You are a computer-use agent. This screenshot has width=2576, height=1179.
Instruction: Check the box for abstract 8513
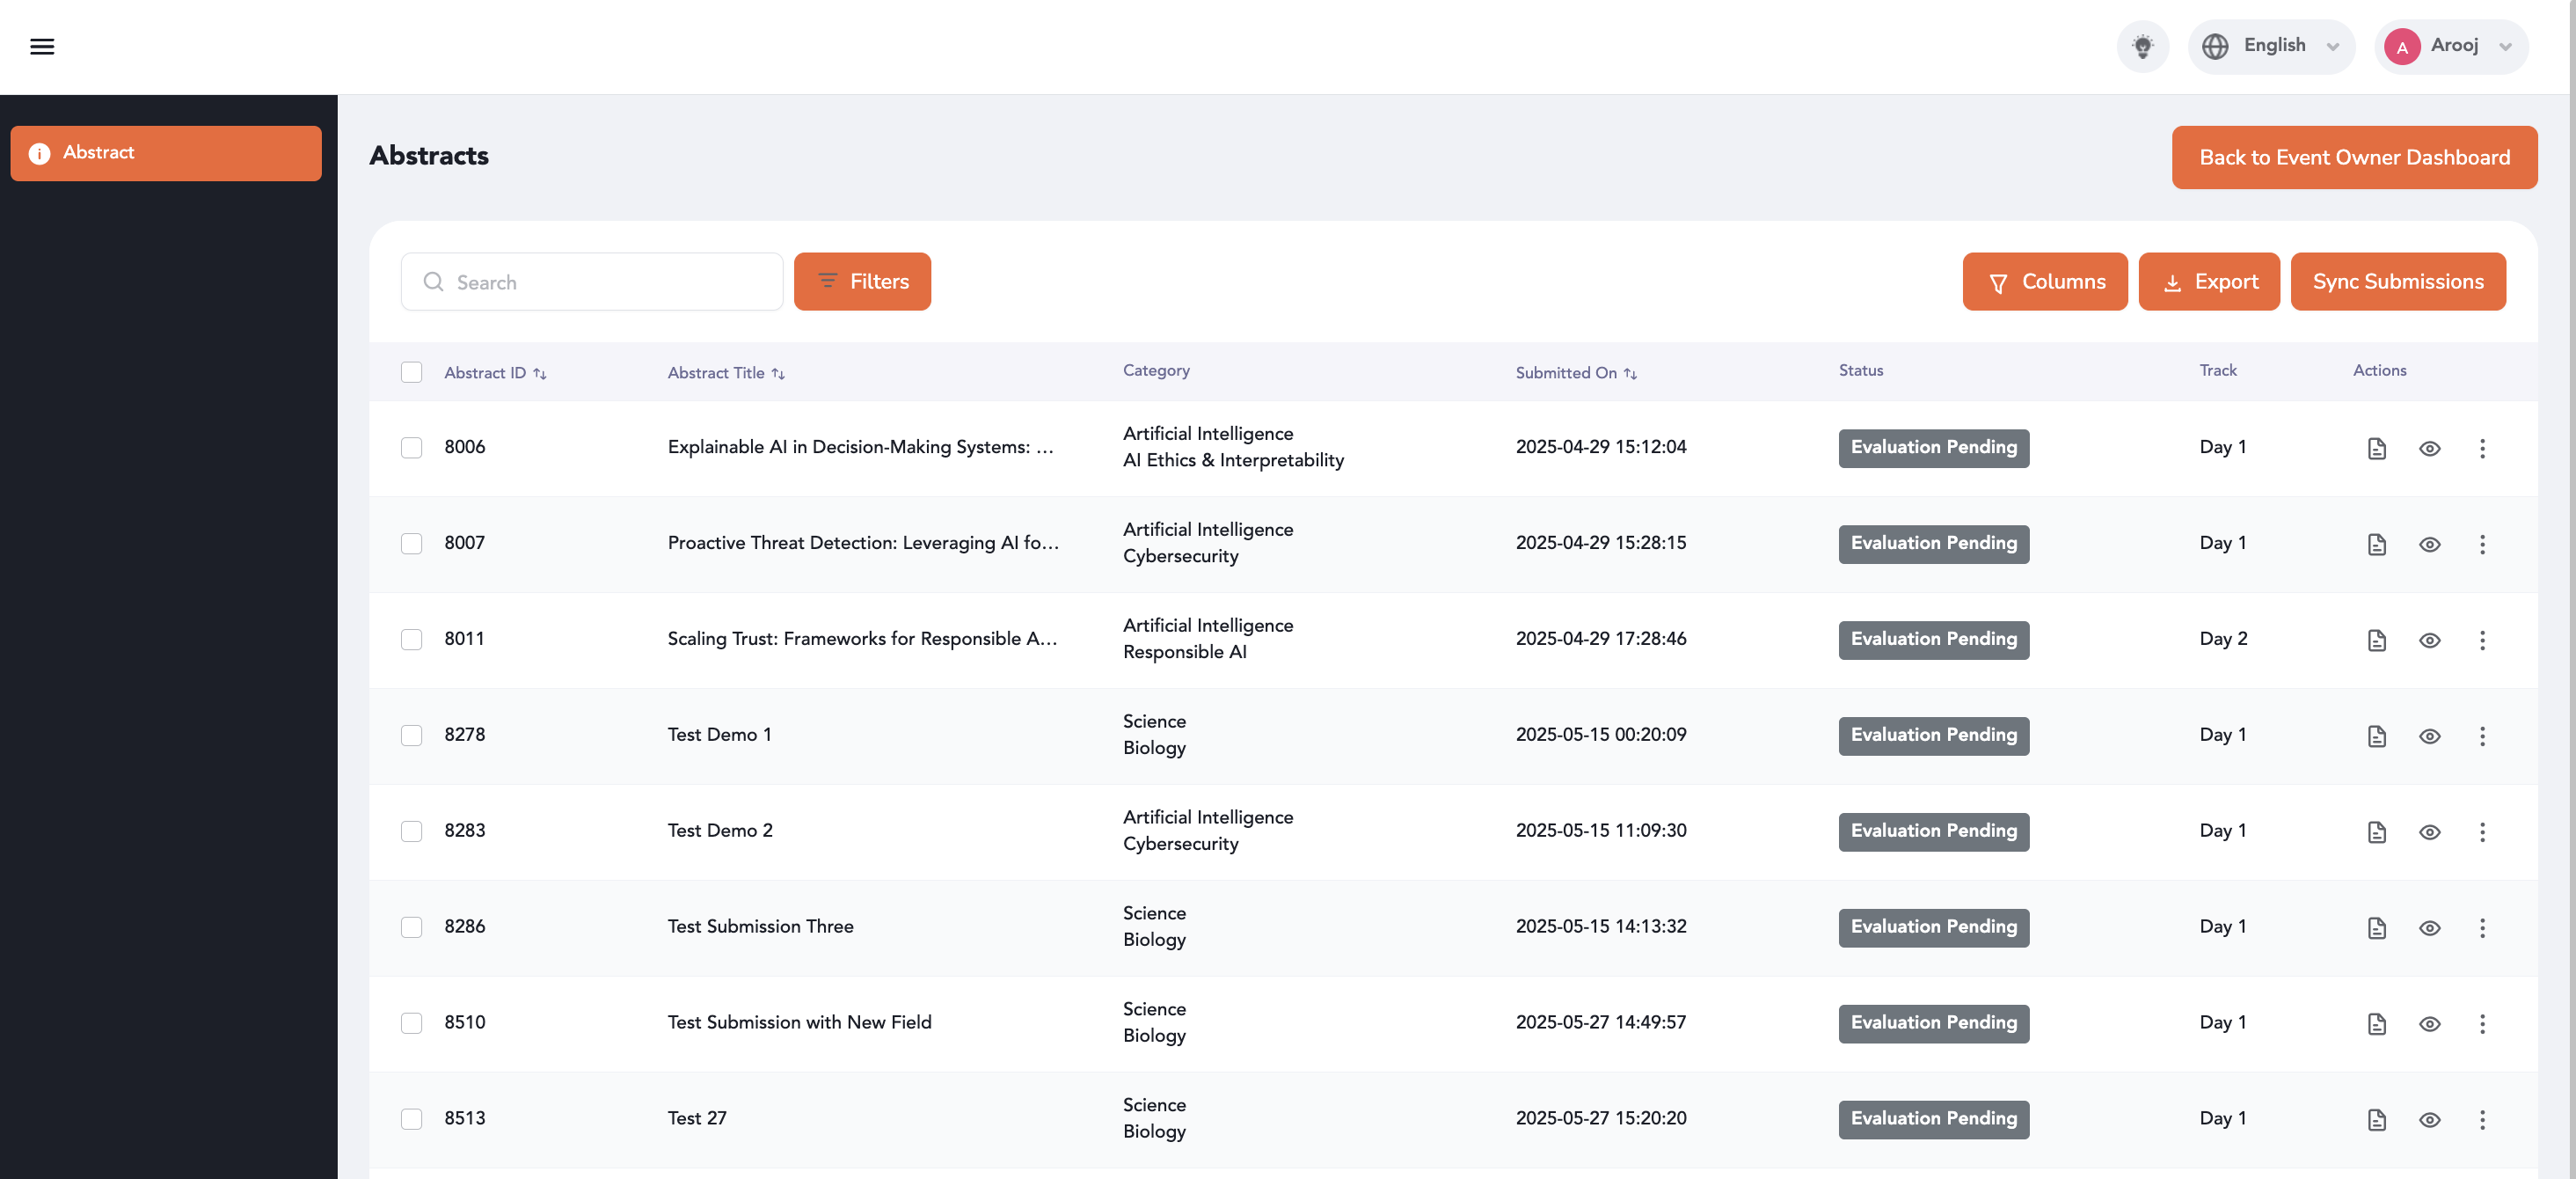coord(411,1120)
